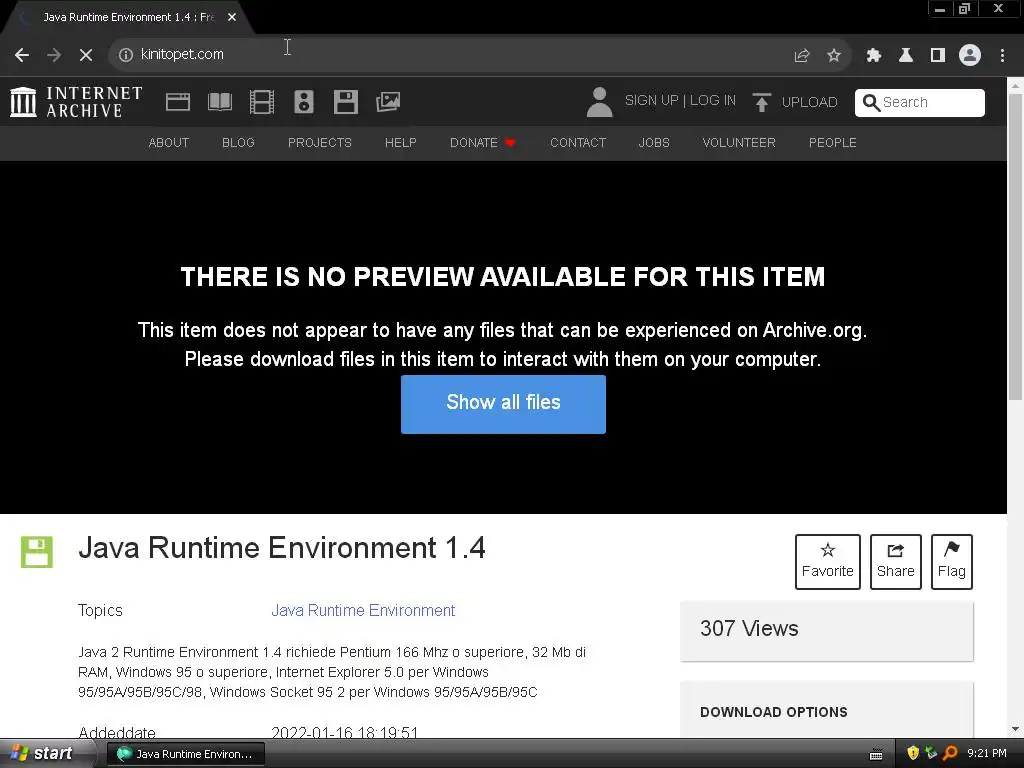
Task: Click the on-screen keyboard tray icon
Action: [876, 755]
